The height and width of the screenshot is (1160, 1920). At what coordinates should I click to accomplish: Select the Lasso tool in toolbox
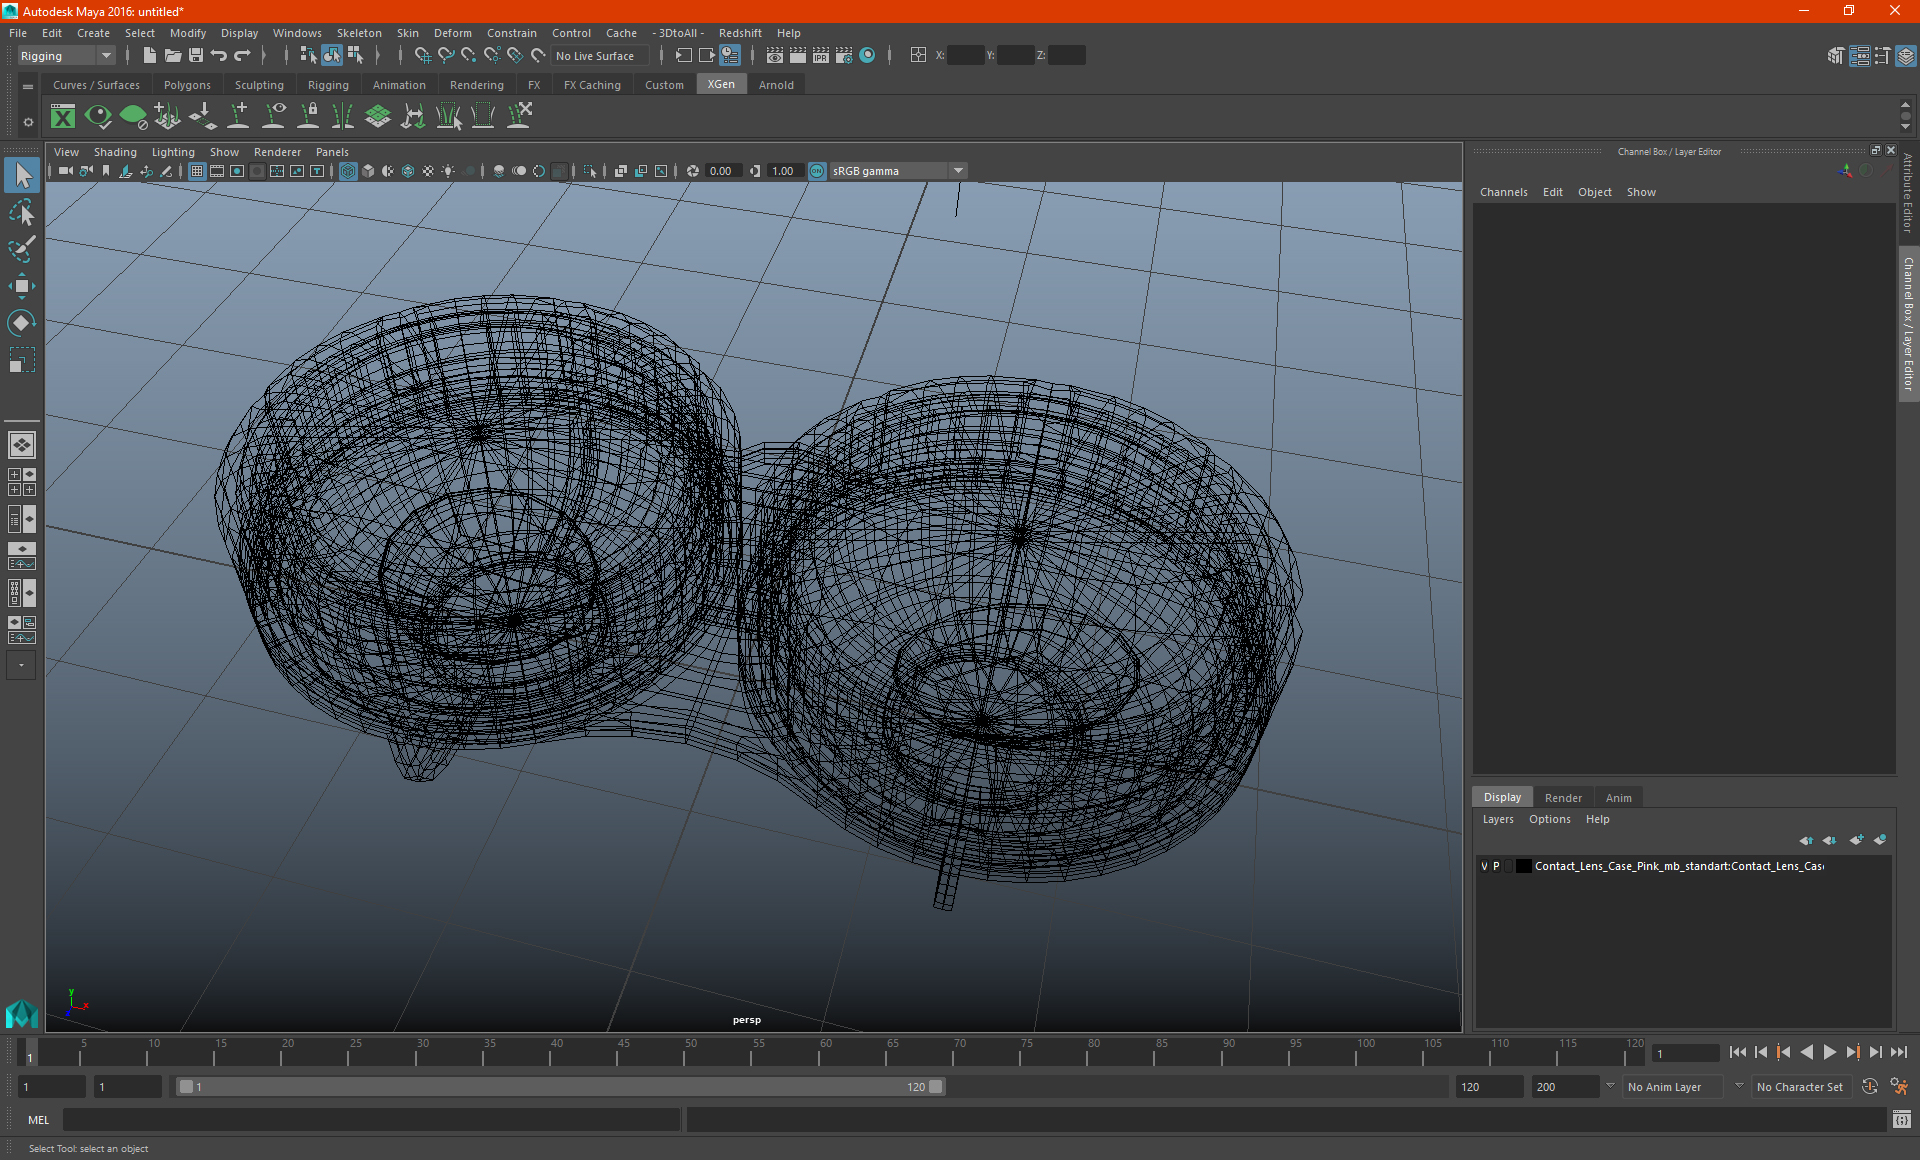click(x=21, y=212)
